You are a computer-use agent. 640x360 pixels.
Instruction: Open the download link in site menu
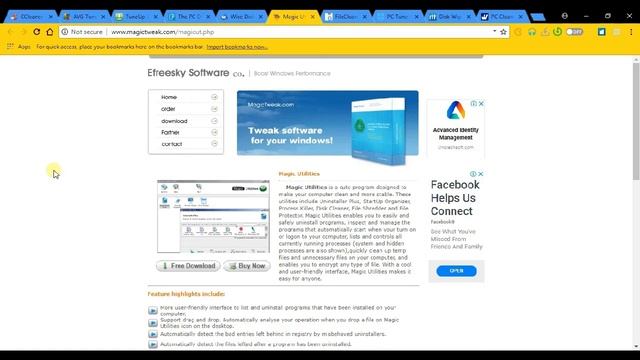(174, 121)
